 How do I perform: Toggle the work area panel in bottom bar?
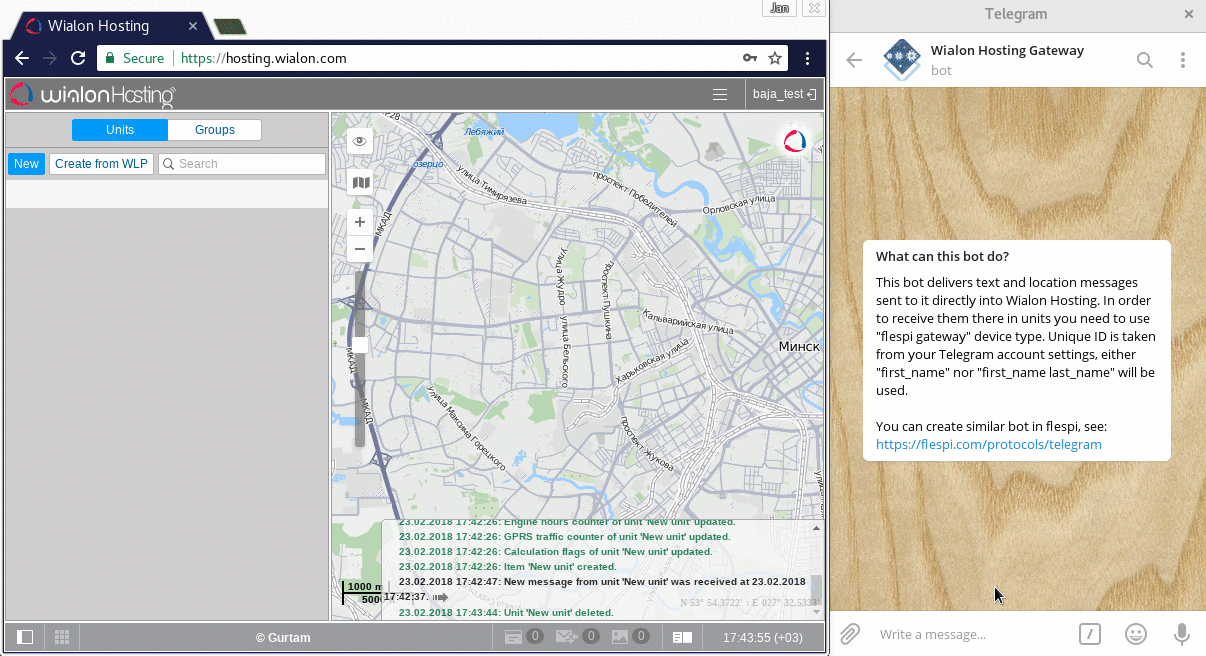[x=26, y=637]
